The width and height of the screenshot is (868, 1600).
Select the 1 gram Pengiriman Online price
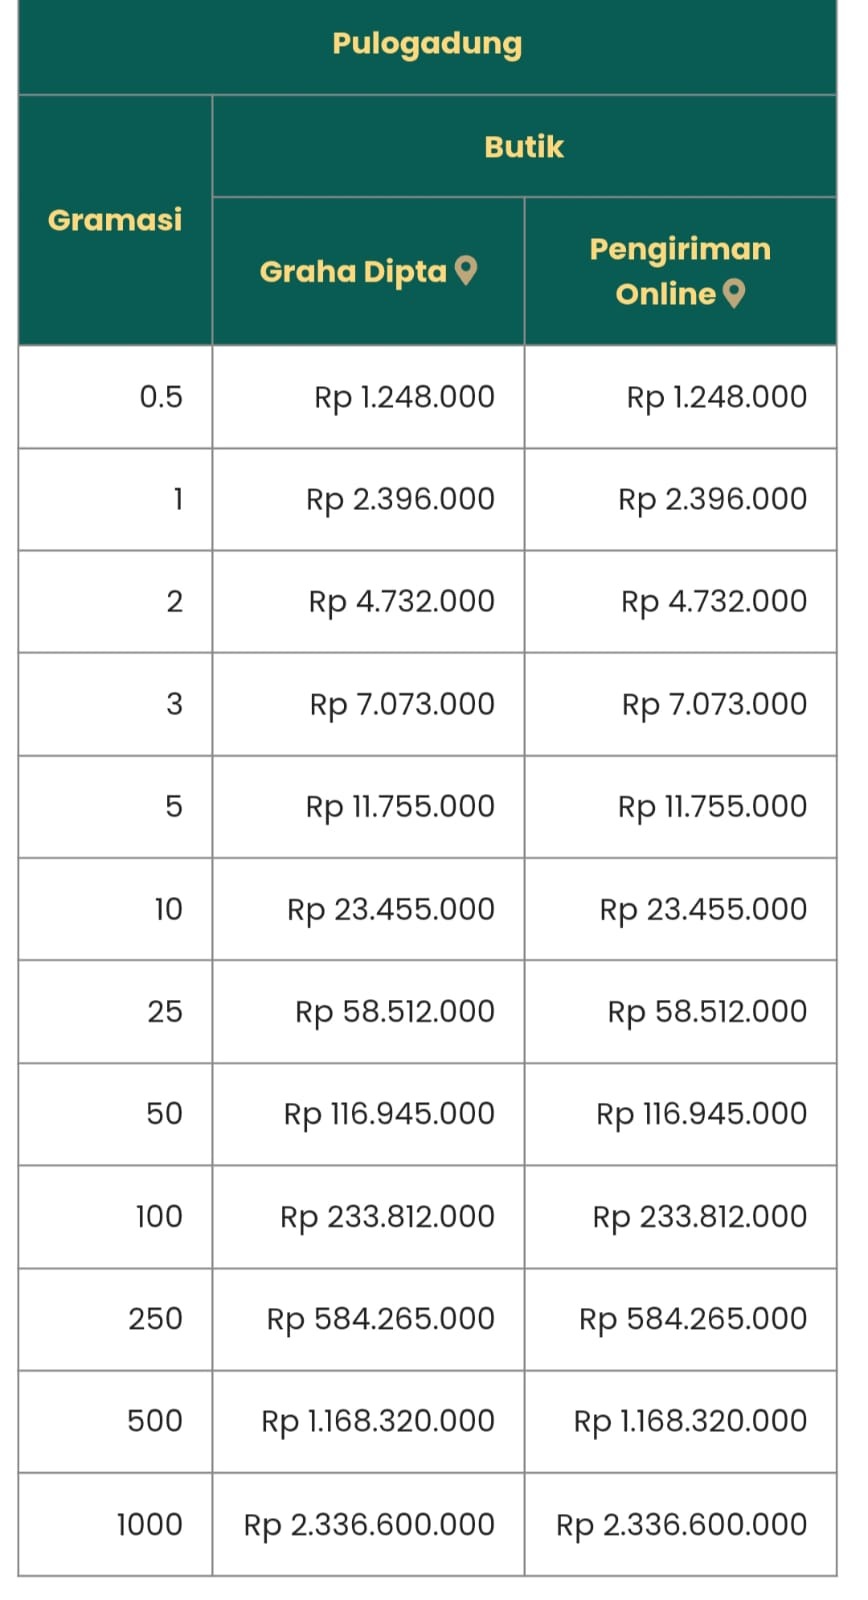click(712, 499)
